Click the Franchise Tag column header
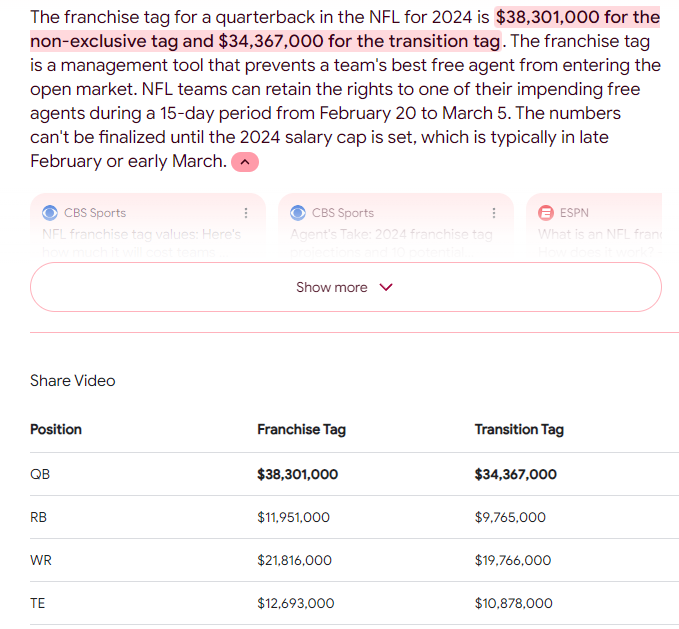Viewport: 679px width, 629px height. [x=301, y=429]
